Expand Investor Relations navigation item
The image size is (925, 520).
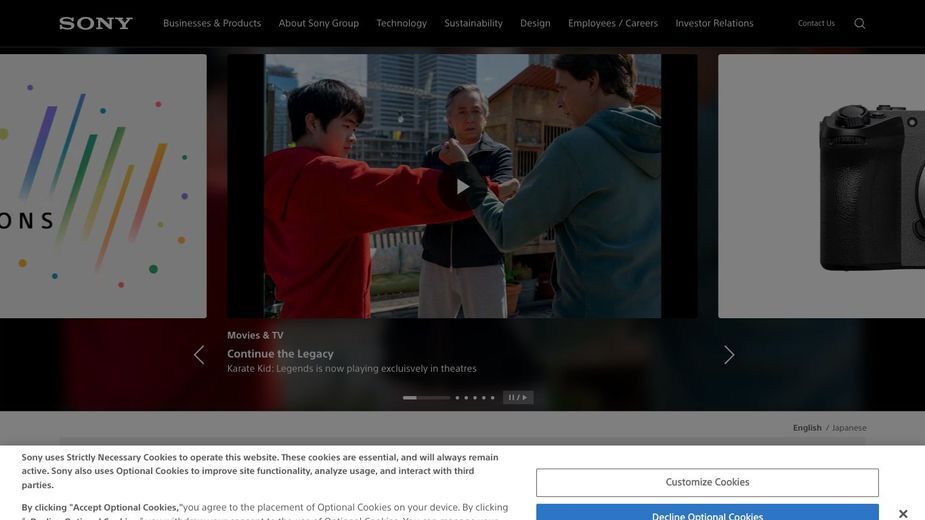[x=714, y=23]
